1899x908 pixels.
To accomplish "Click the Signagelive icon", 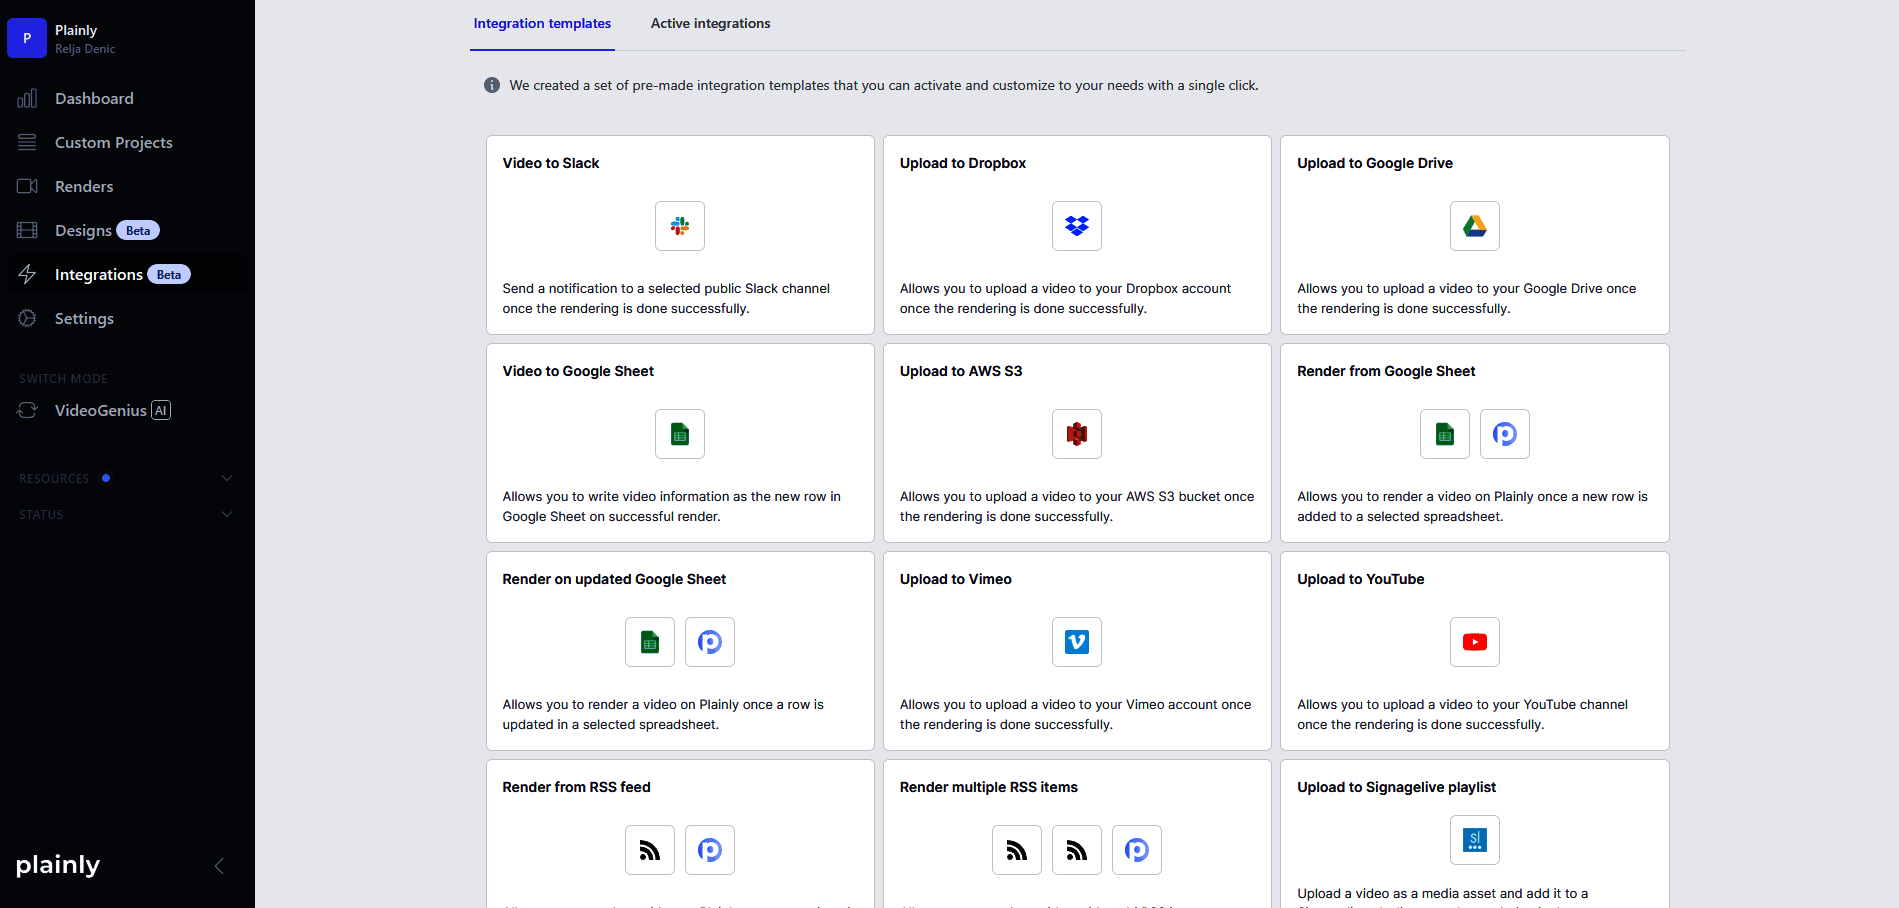I will tap(1475, 840).
